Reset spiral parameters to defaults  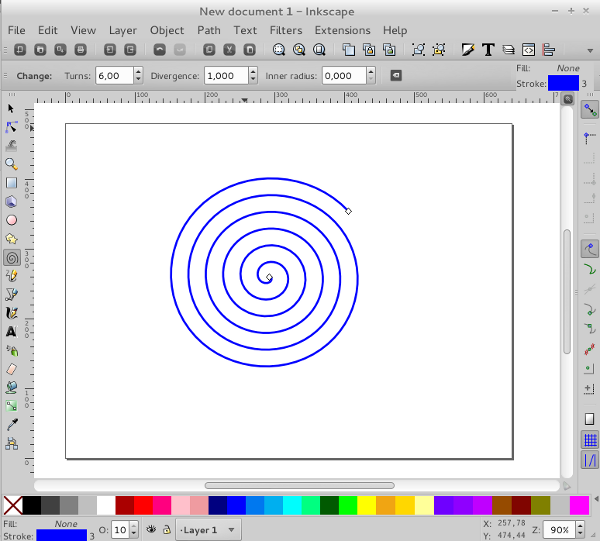pyautogui.click(x=396, y=75)
